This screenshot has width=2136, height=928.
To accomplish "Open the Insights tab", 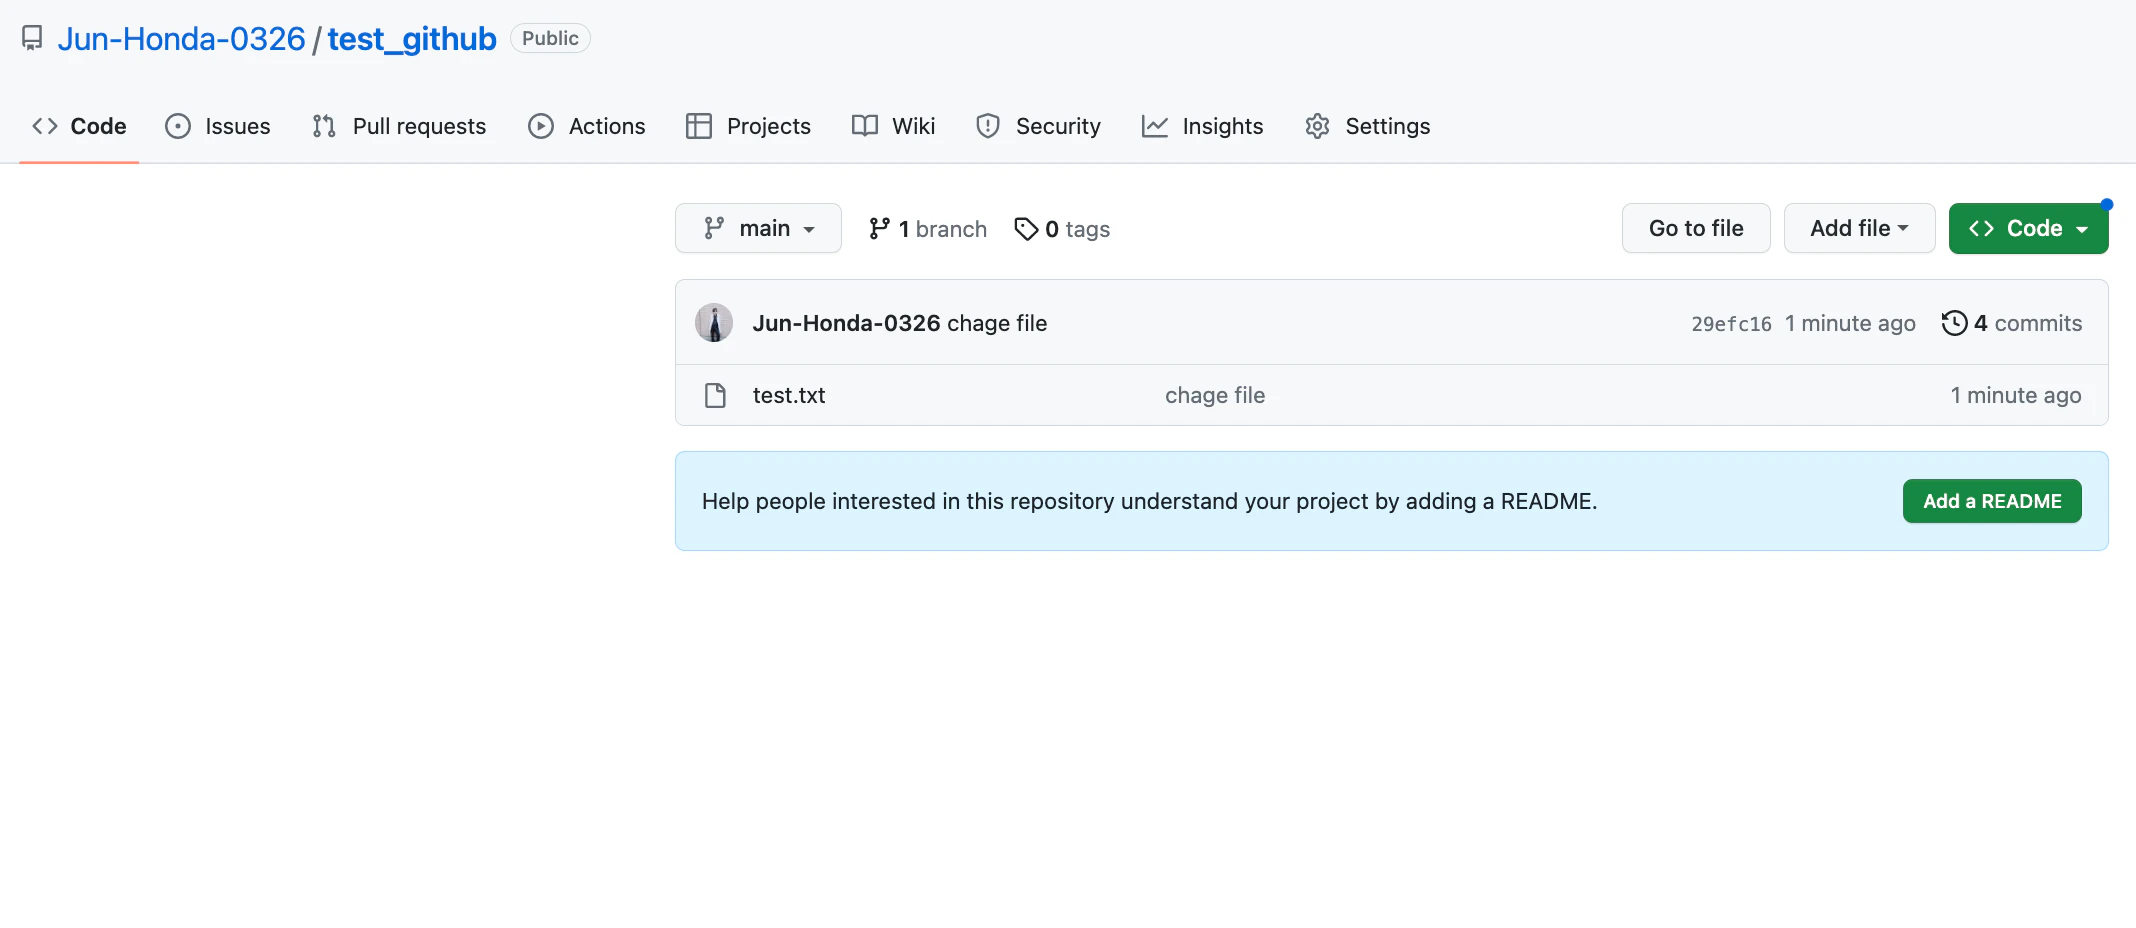I will tap(1203, 126).
